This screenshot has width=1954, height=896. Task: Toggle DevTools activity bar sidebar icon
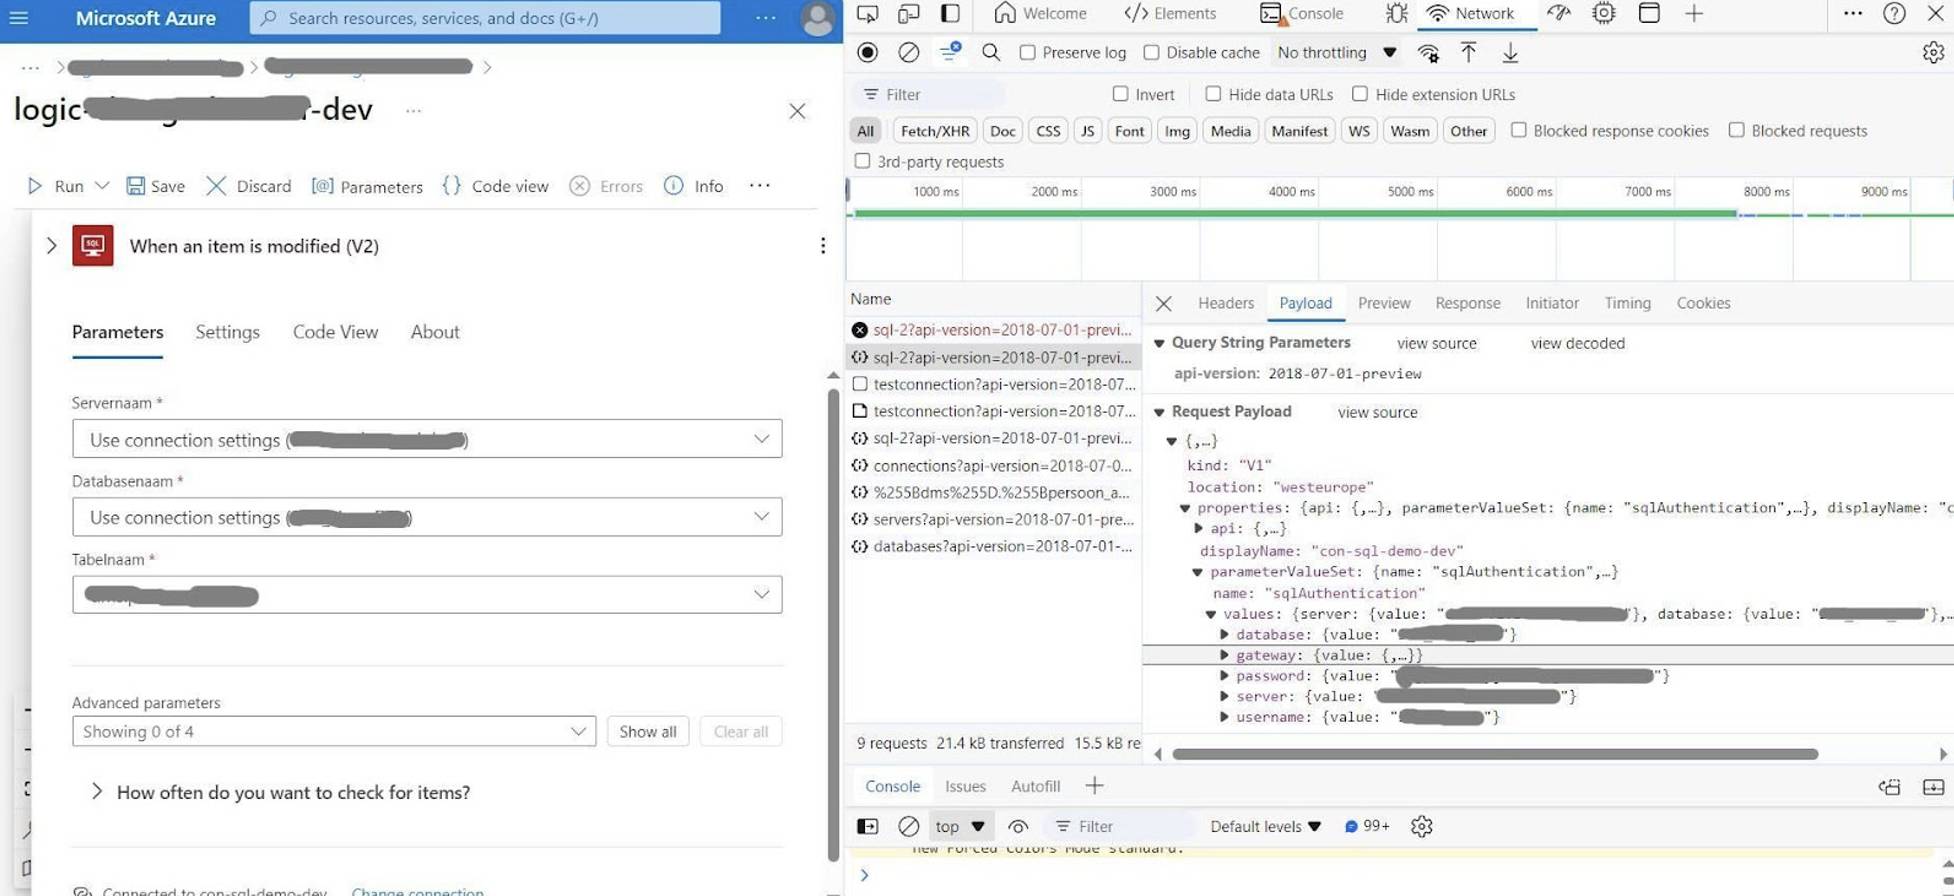(x=950, y=13)
